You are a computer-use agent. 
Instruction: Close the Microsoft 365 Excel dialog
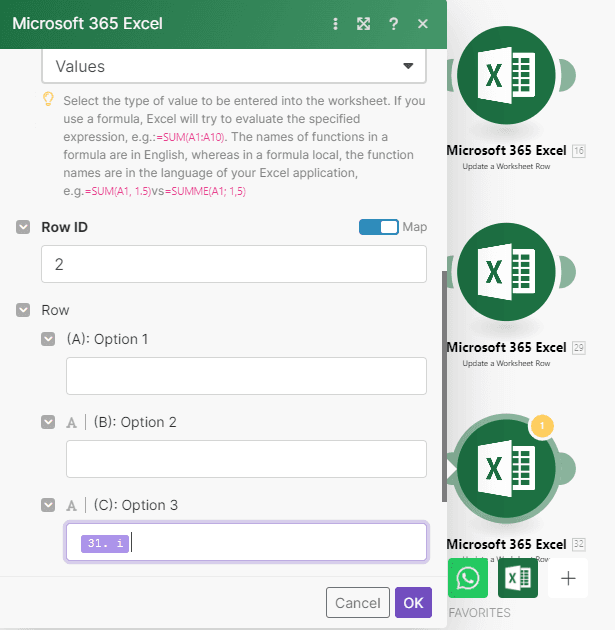423,24
